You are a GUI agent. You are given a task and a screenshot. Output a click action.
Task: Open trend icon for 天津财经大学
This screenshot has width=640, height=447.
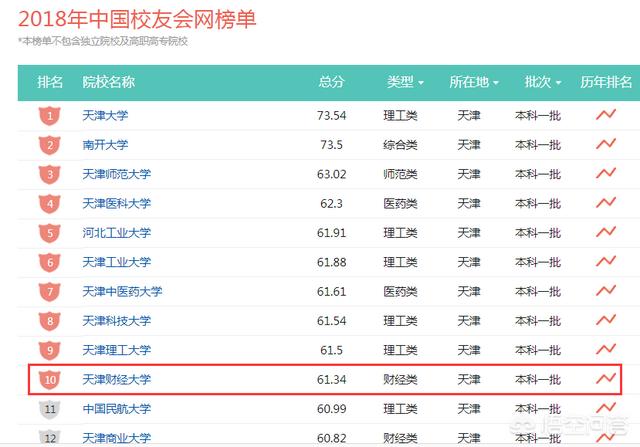(x=605, y=379)
